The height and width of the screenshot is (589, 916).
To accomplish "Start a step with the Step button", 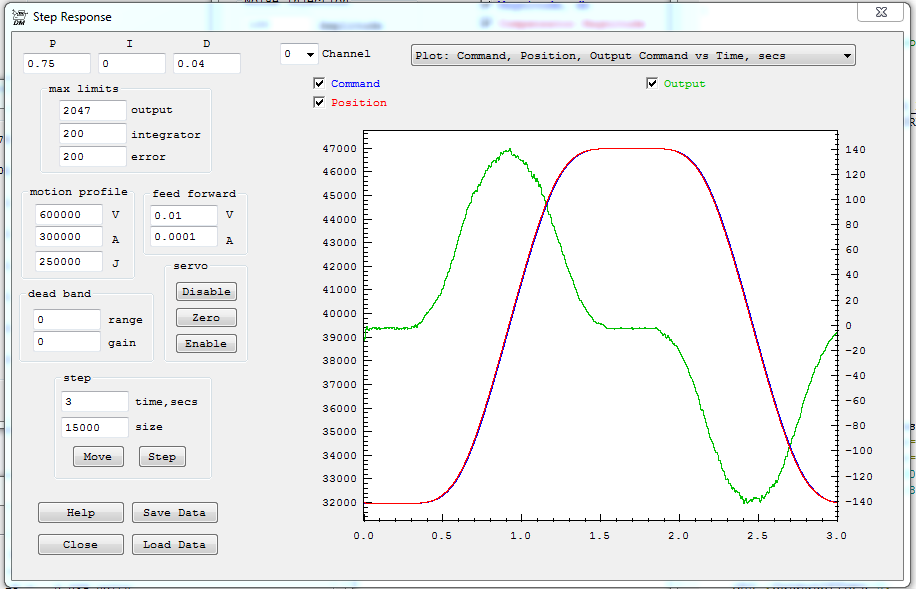I will (162, 457).
